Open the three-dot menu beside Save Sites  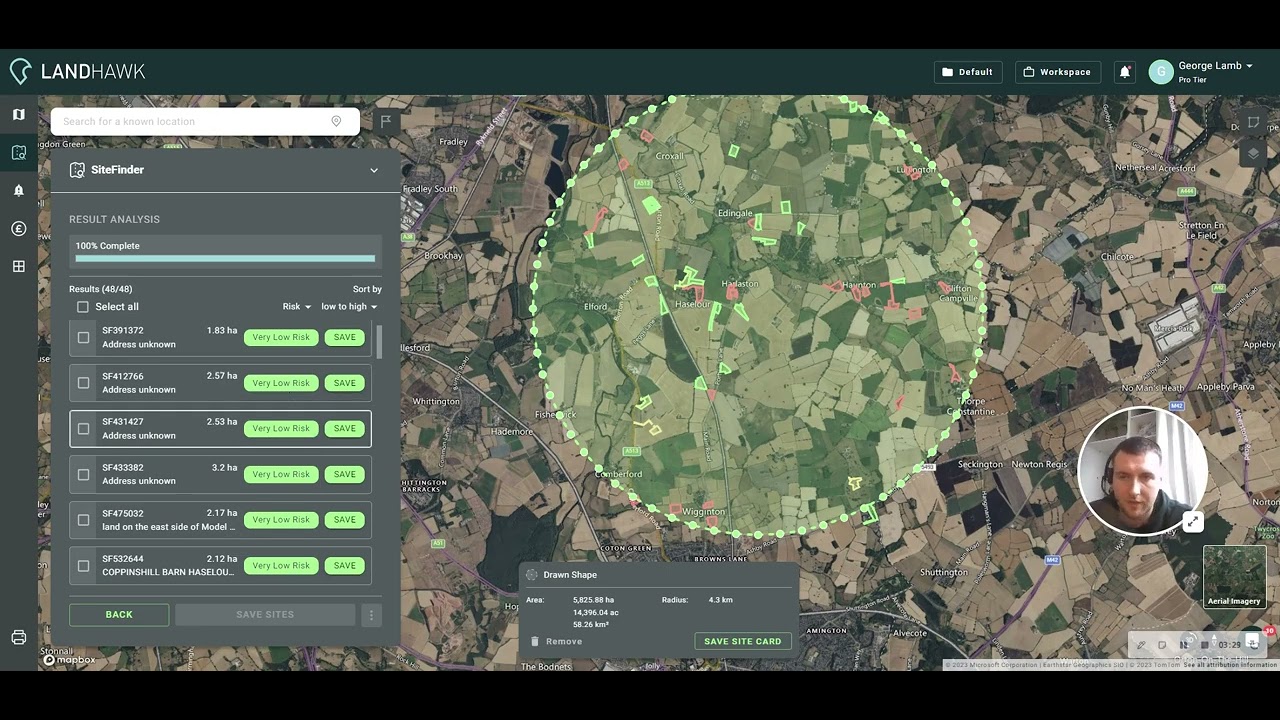(371, 615)
